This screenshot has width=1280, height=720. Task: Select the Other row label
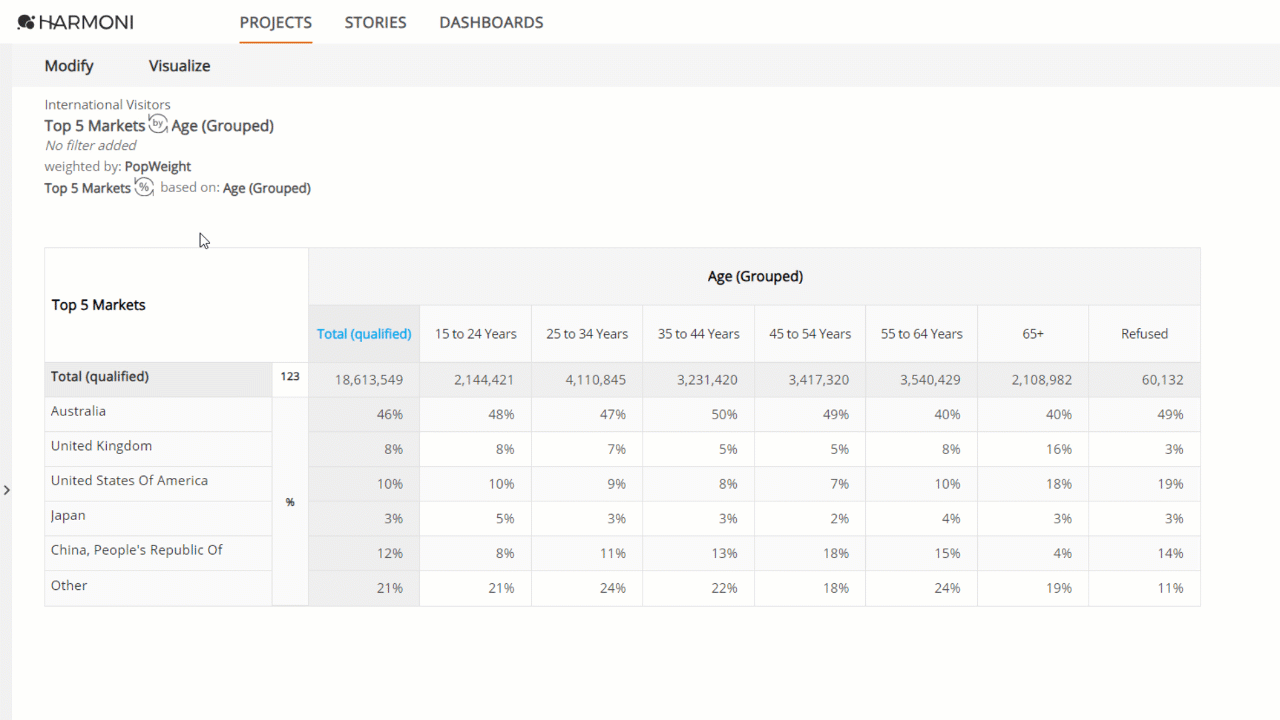click(158, 586)
